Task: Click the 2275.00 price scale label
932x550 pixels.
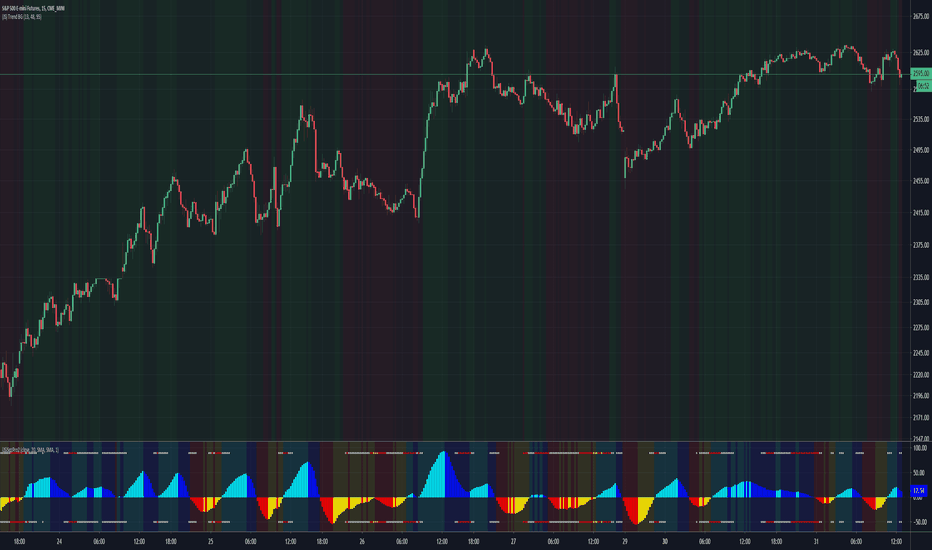Action: pos(921,328)
